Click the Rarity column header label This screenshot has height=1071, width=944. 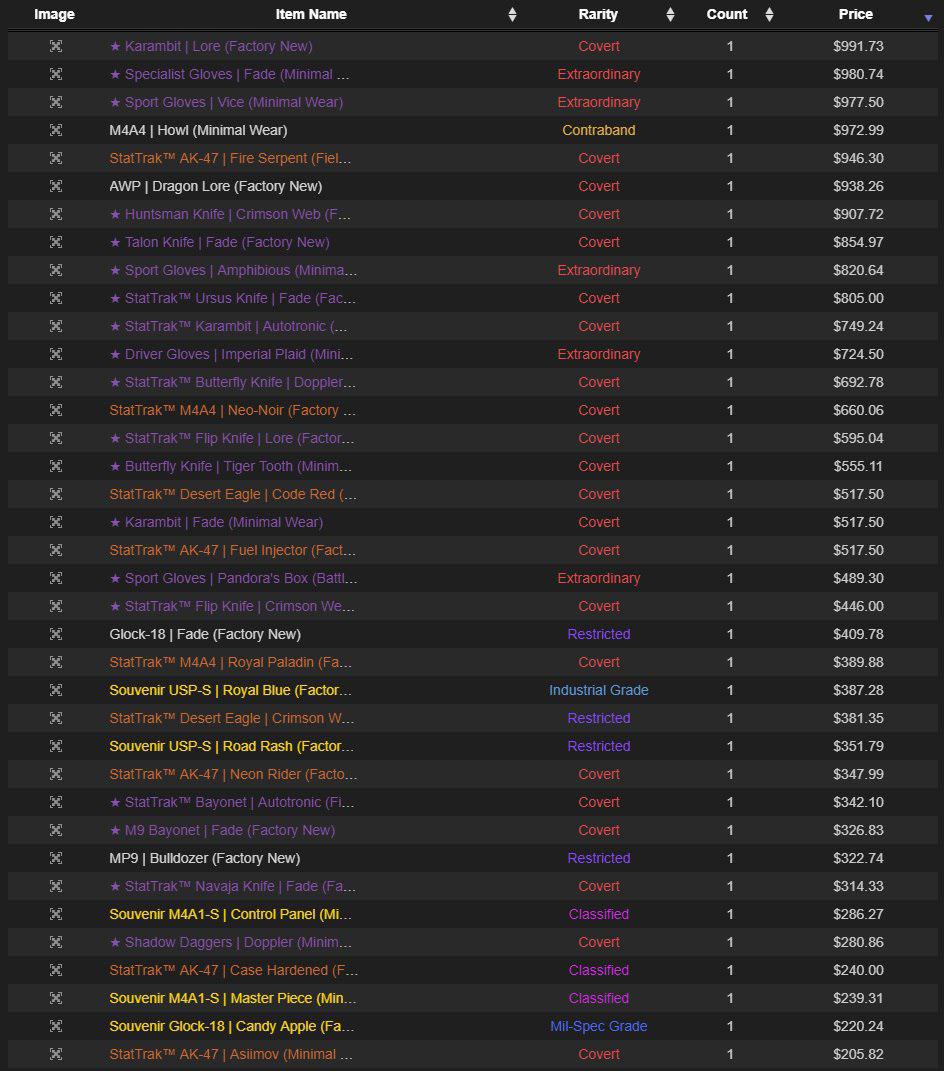pyautogui.click(x=598, y=14)
